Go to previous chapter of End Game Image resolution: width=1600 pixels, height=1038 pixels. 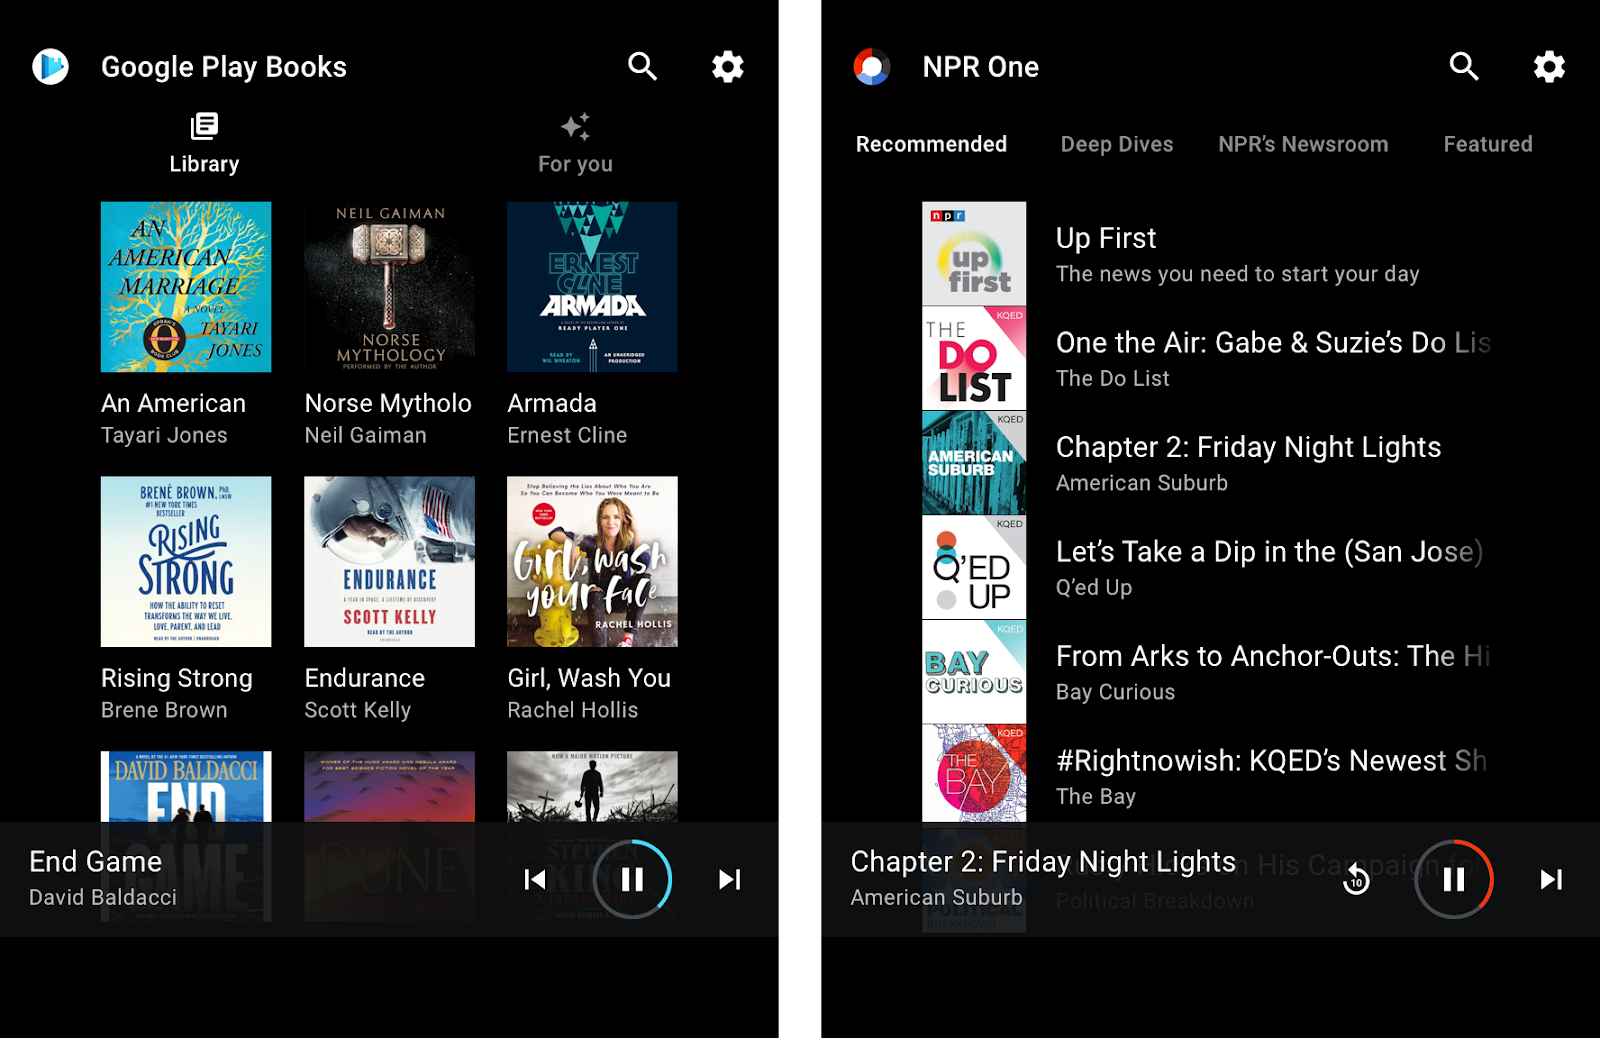[535, 879]
